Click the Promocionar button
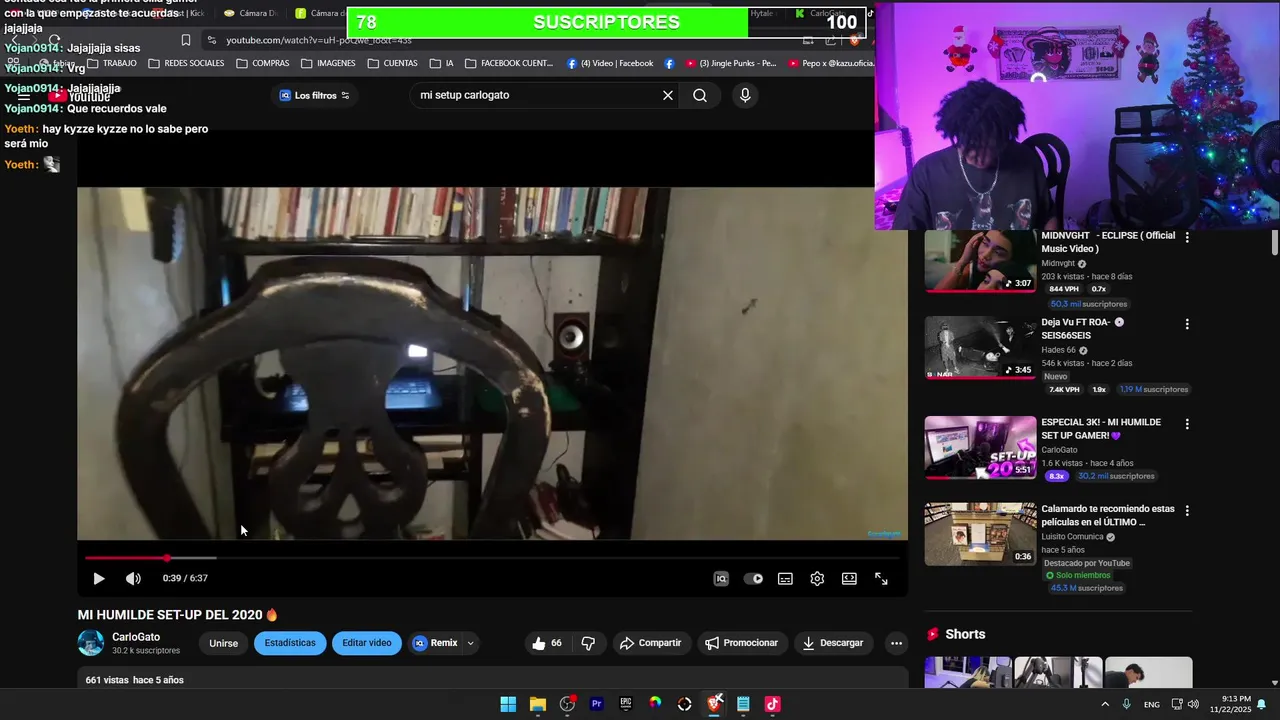 741,643
